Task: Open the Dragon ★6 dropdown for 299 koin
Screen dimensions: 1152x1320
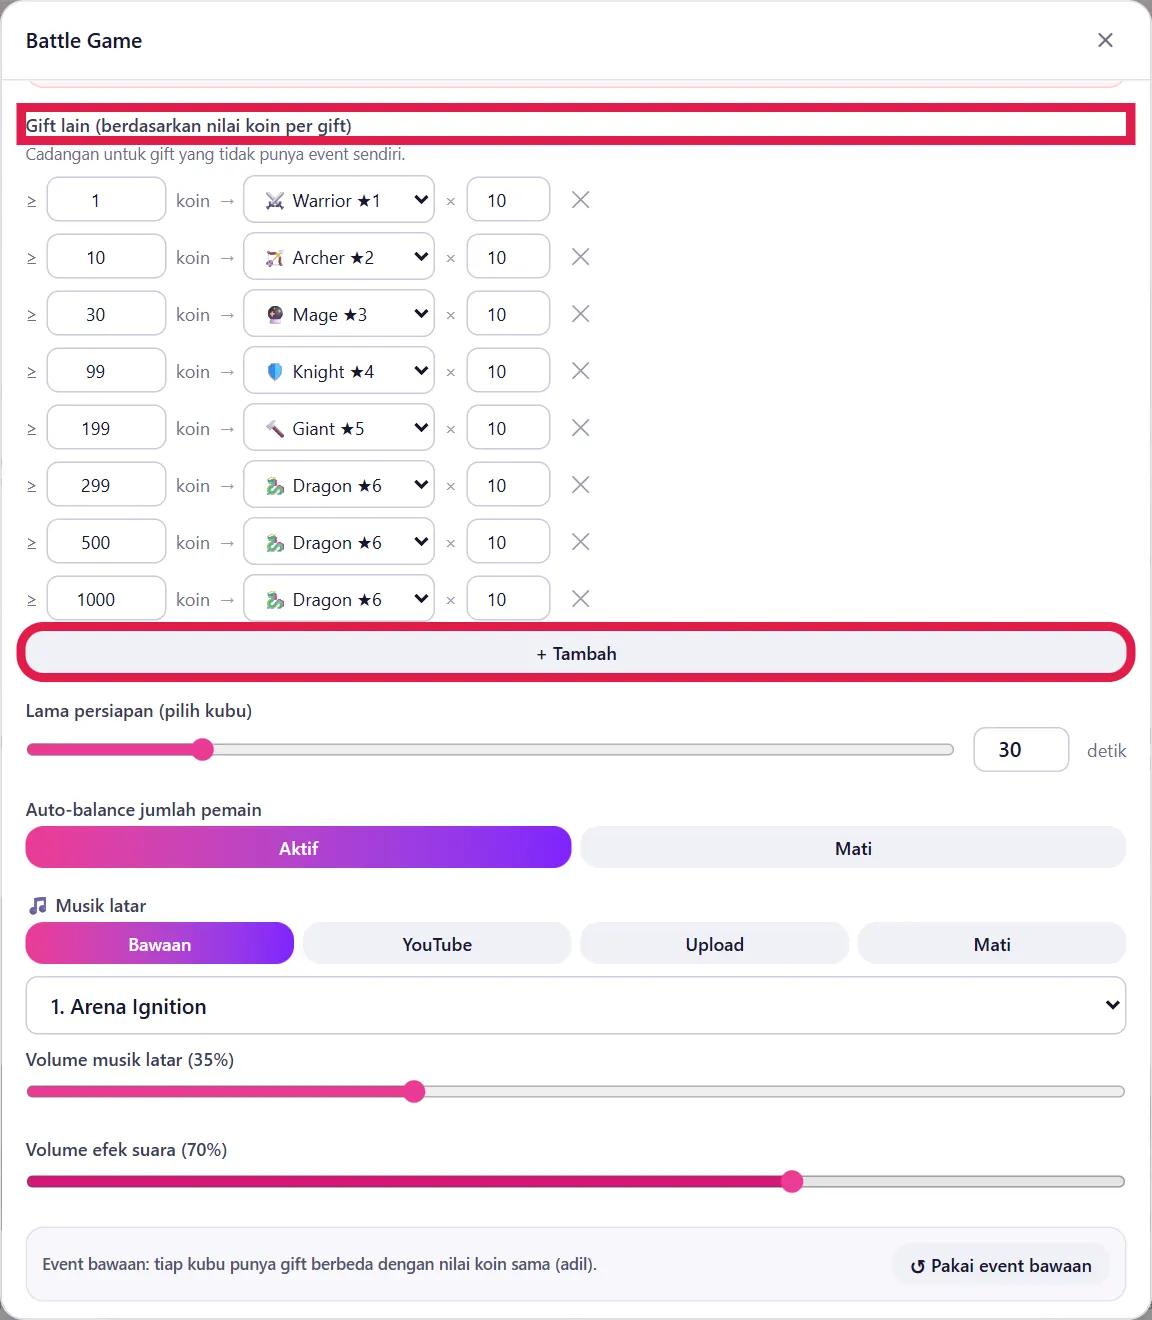Action: tap(339, 485)
